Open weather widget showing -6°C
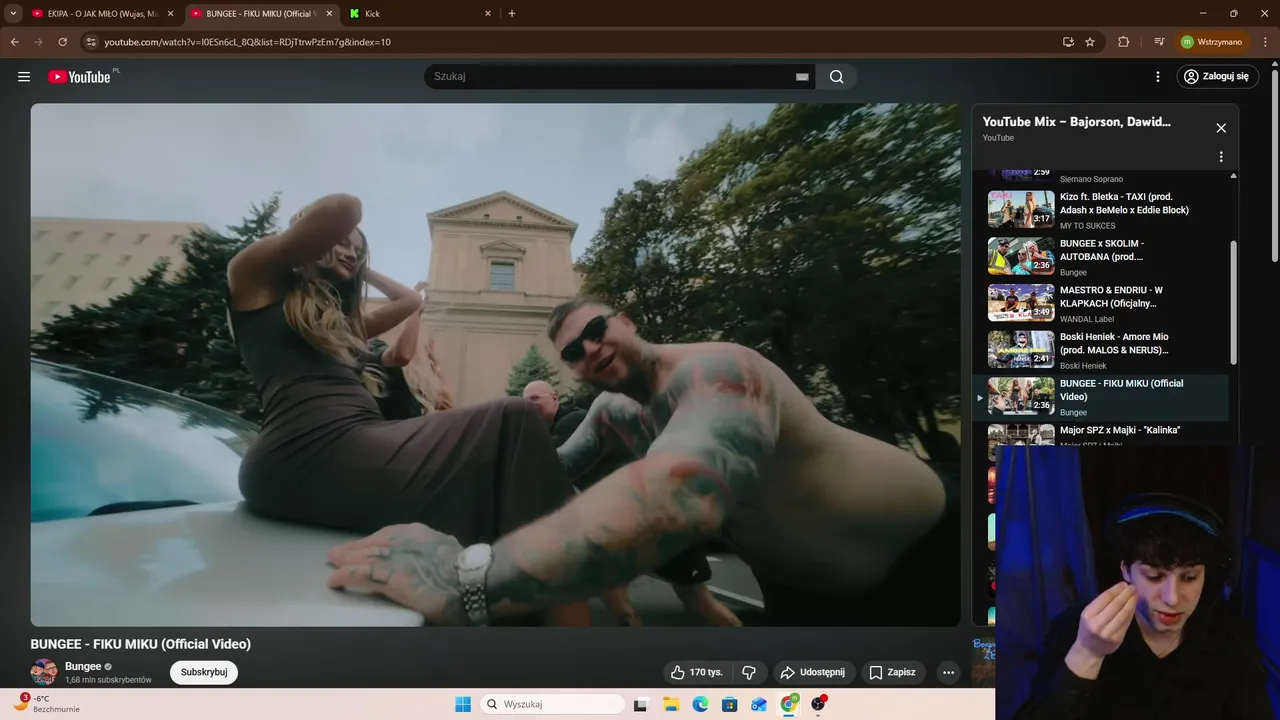 click(48, 704)
